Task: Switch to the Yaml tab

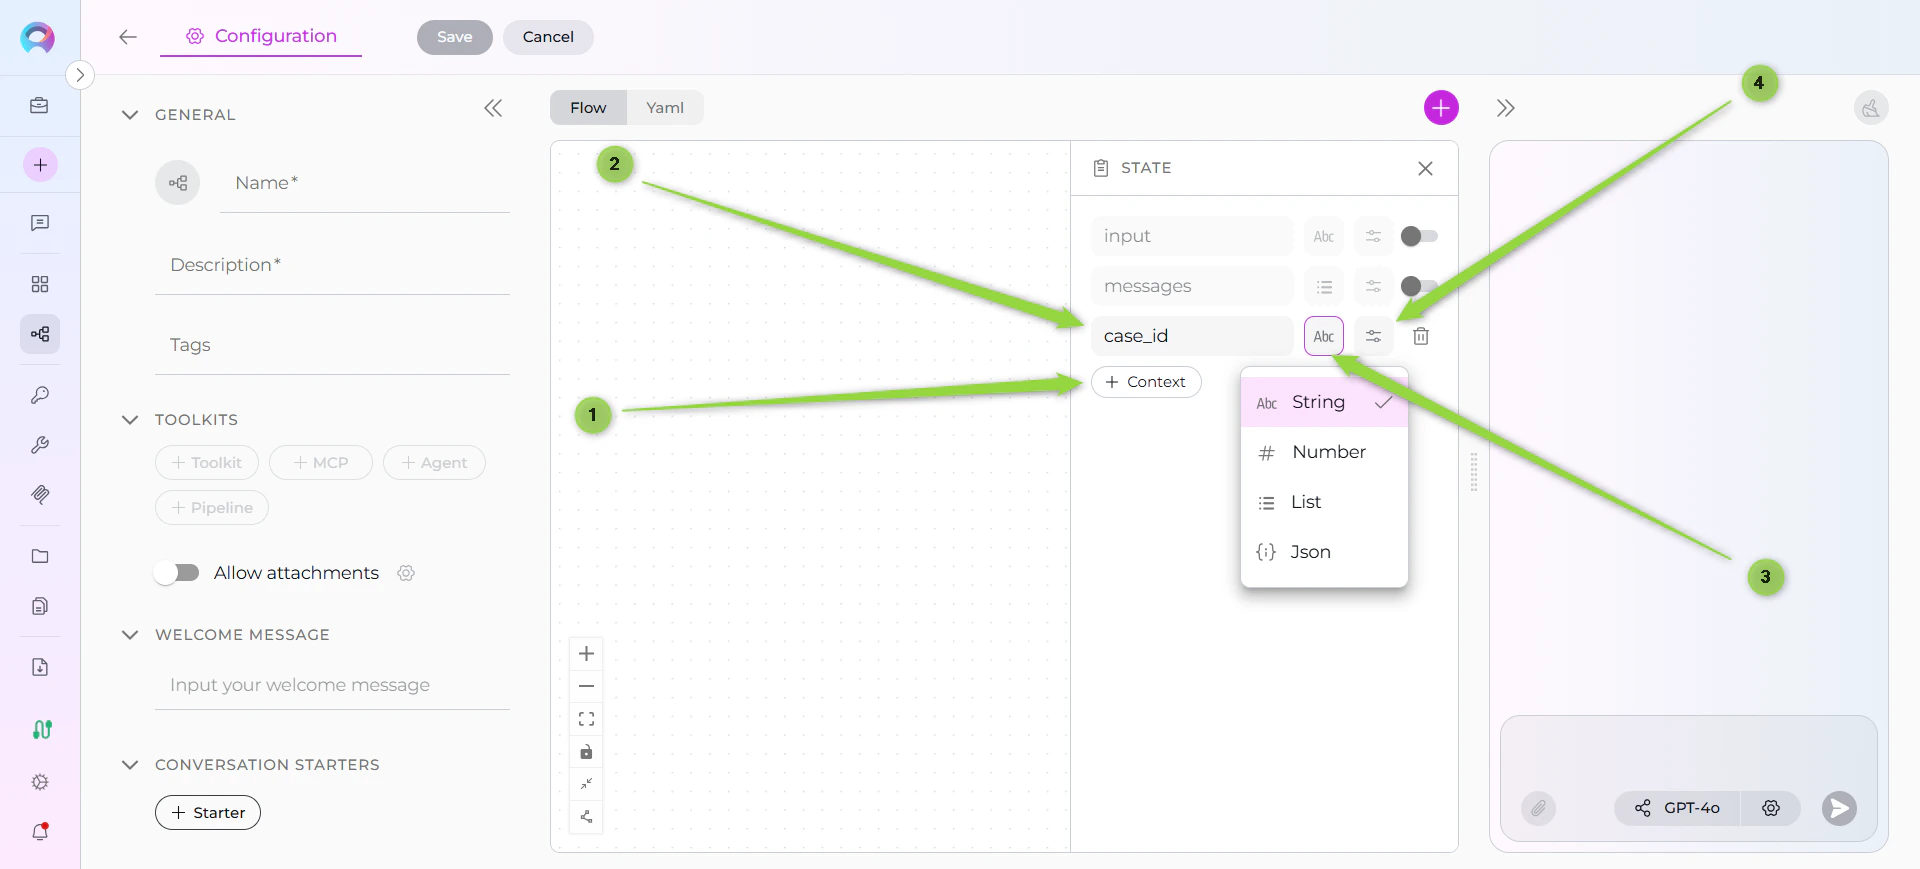Action: pyautogui.click(x=664, y=107)
